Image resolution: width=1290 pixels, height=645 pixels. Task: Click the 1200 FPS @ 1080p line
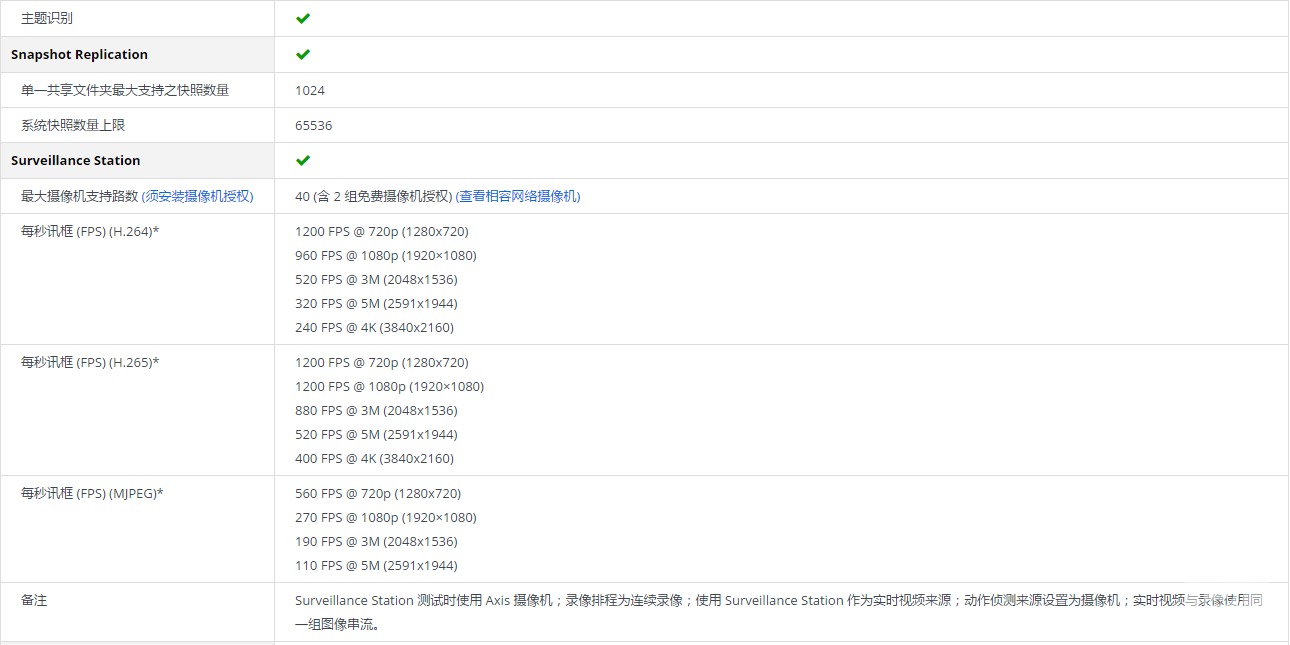(x=389, y=386)
